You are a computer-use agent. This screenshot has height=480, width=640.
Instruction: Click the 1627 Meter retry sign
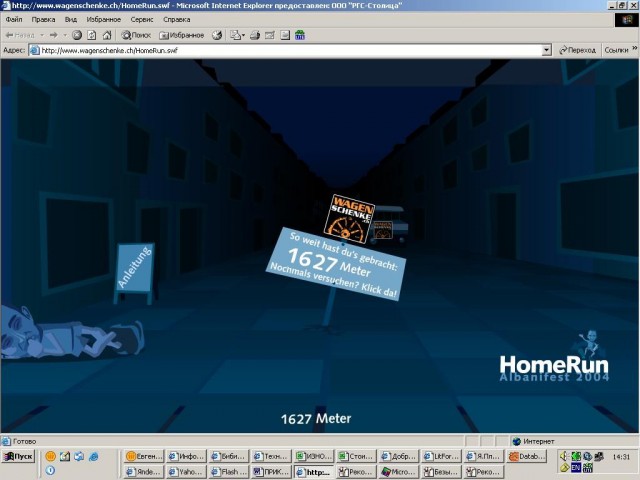336,264
